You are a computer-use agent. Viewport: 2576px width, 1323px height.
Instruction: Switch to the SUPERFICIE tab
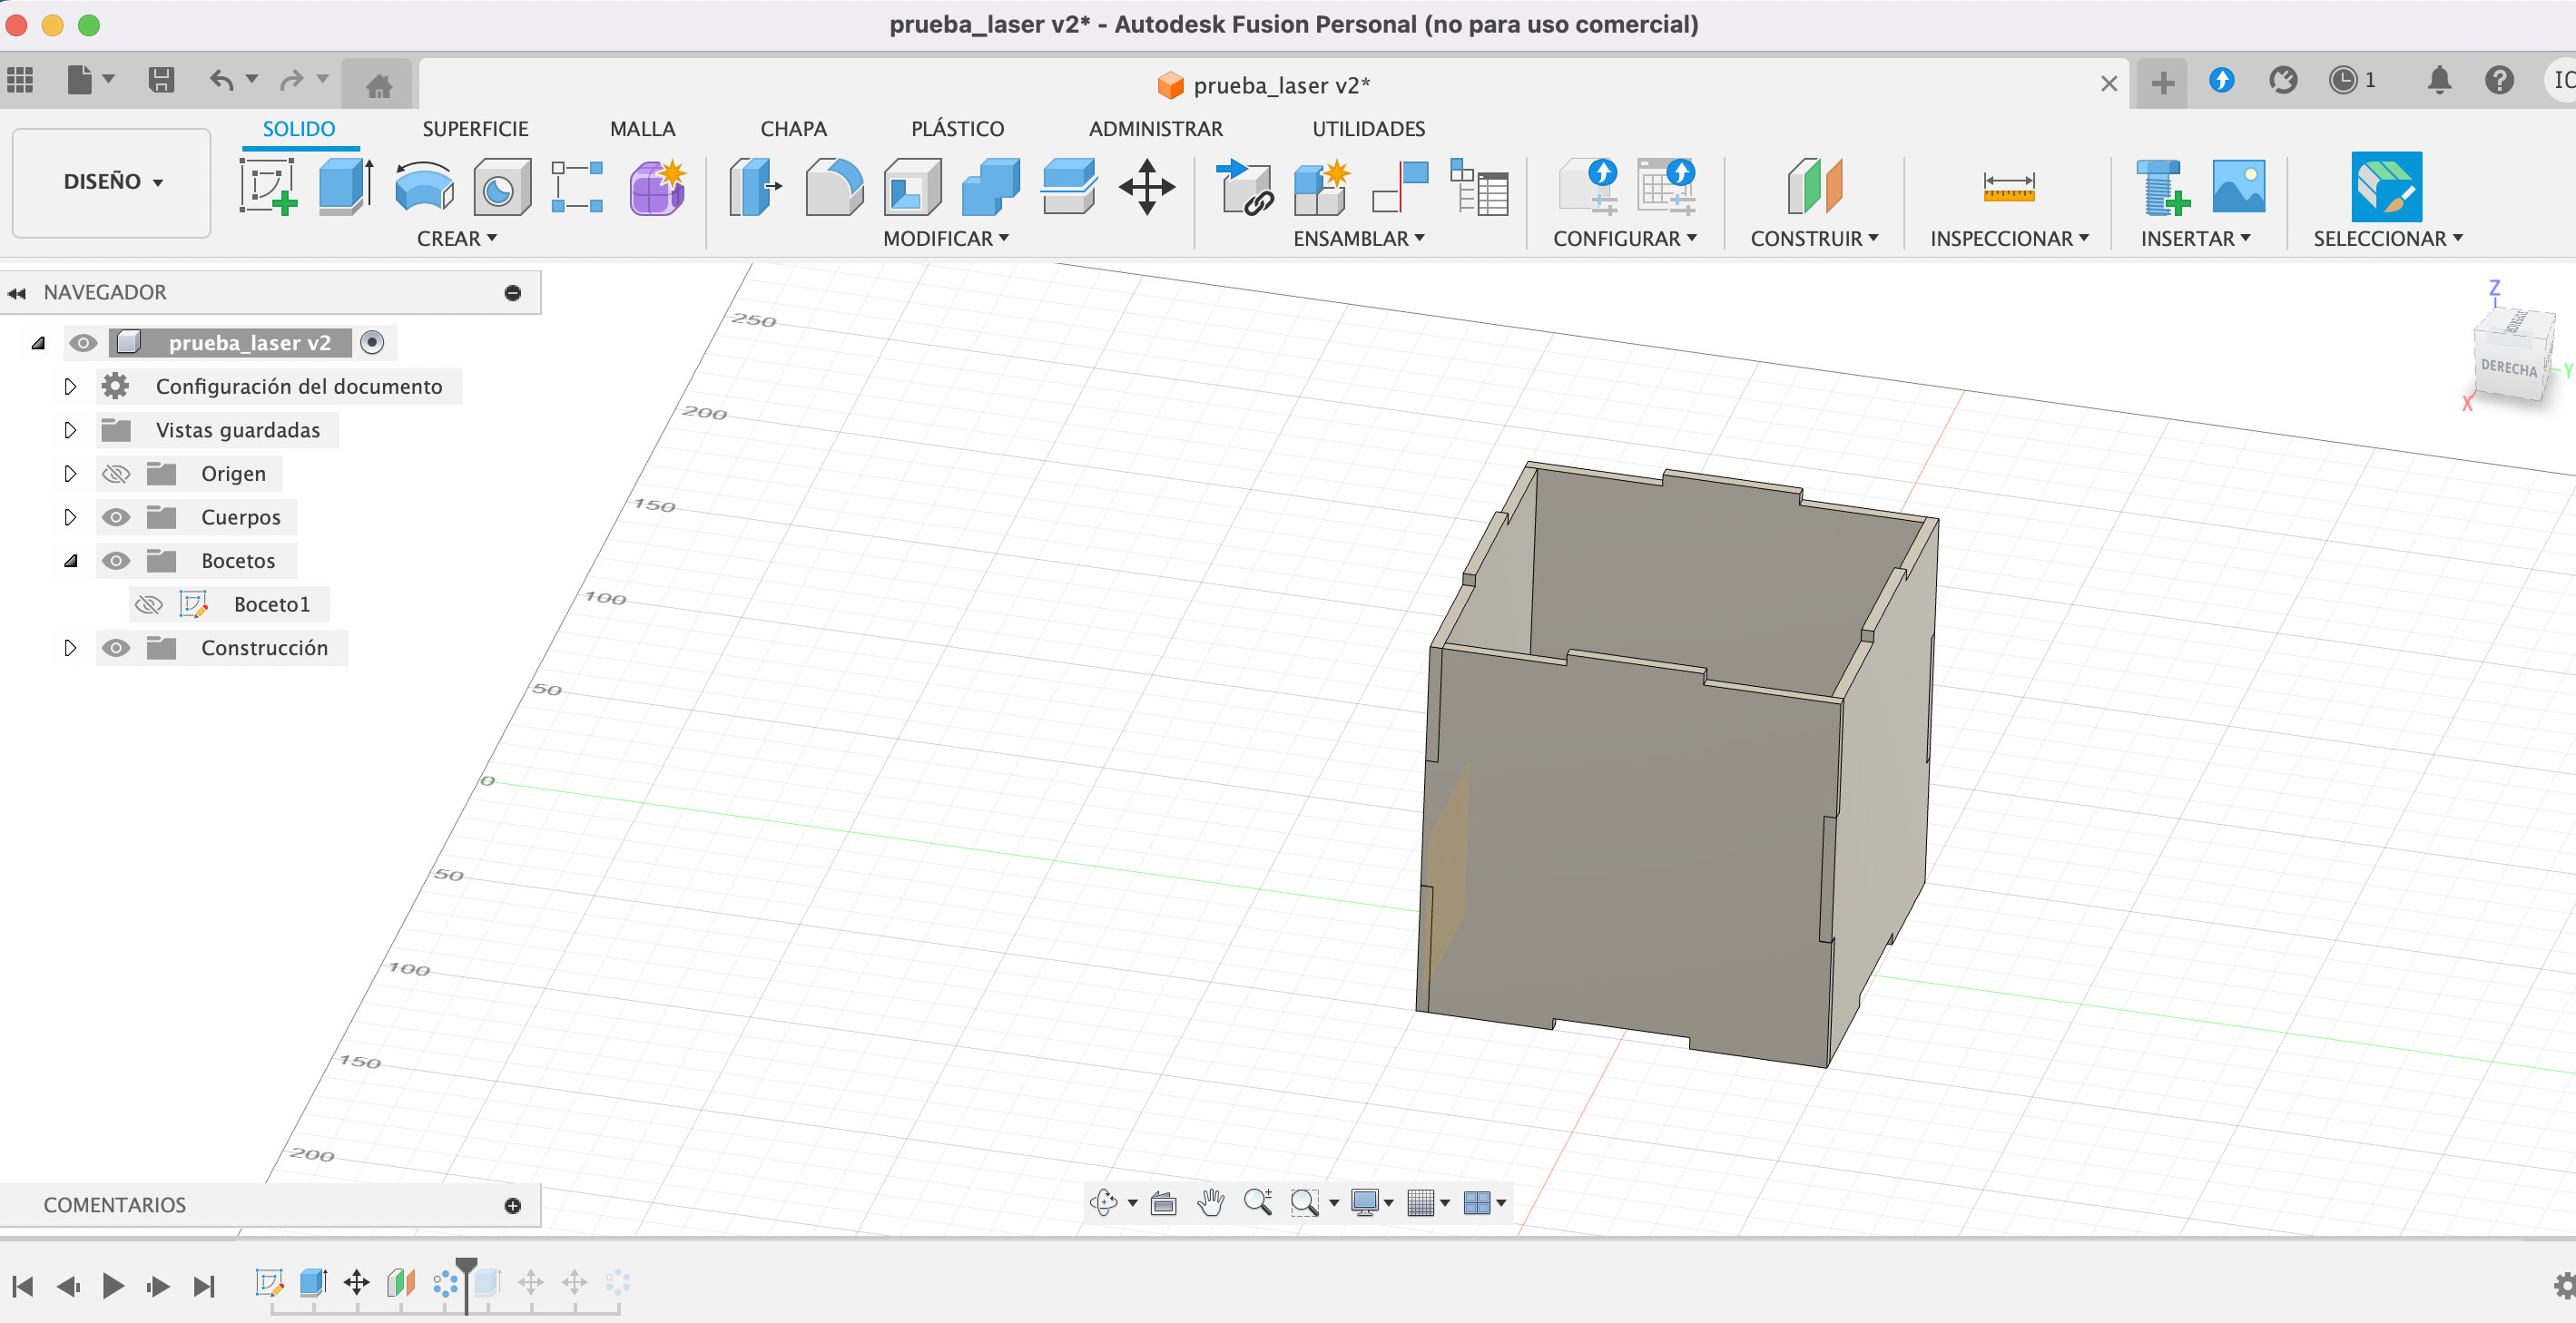point(474,129)
